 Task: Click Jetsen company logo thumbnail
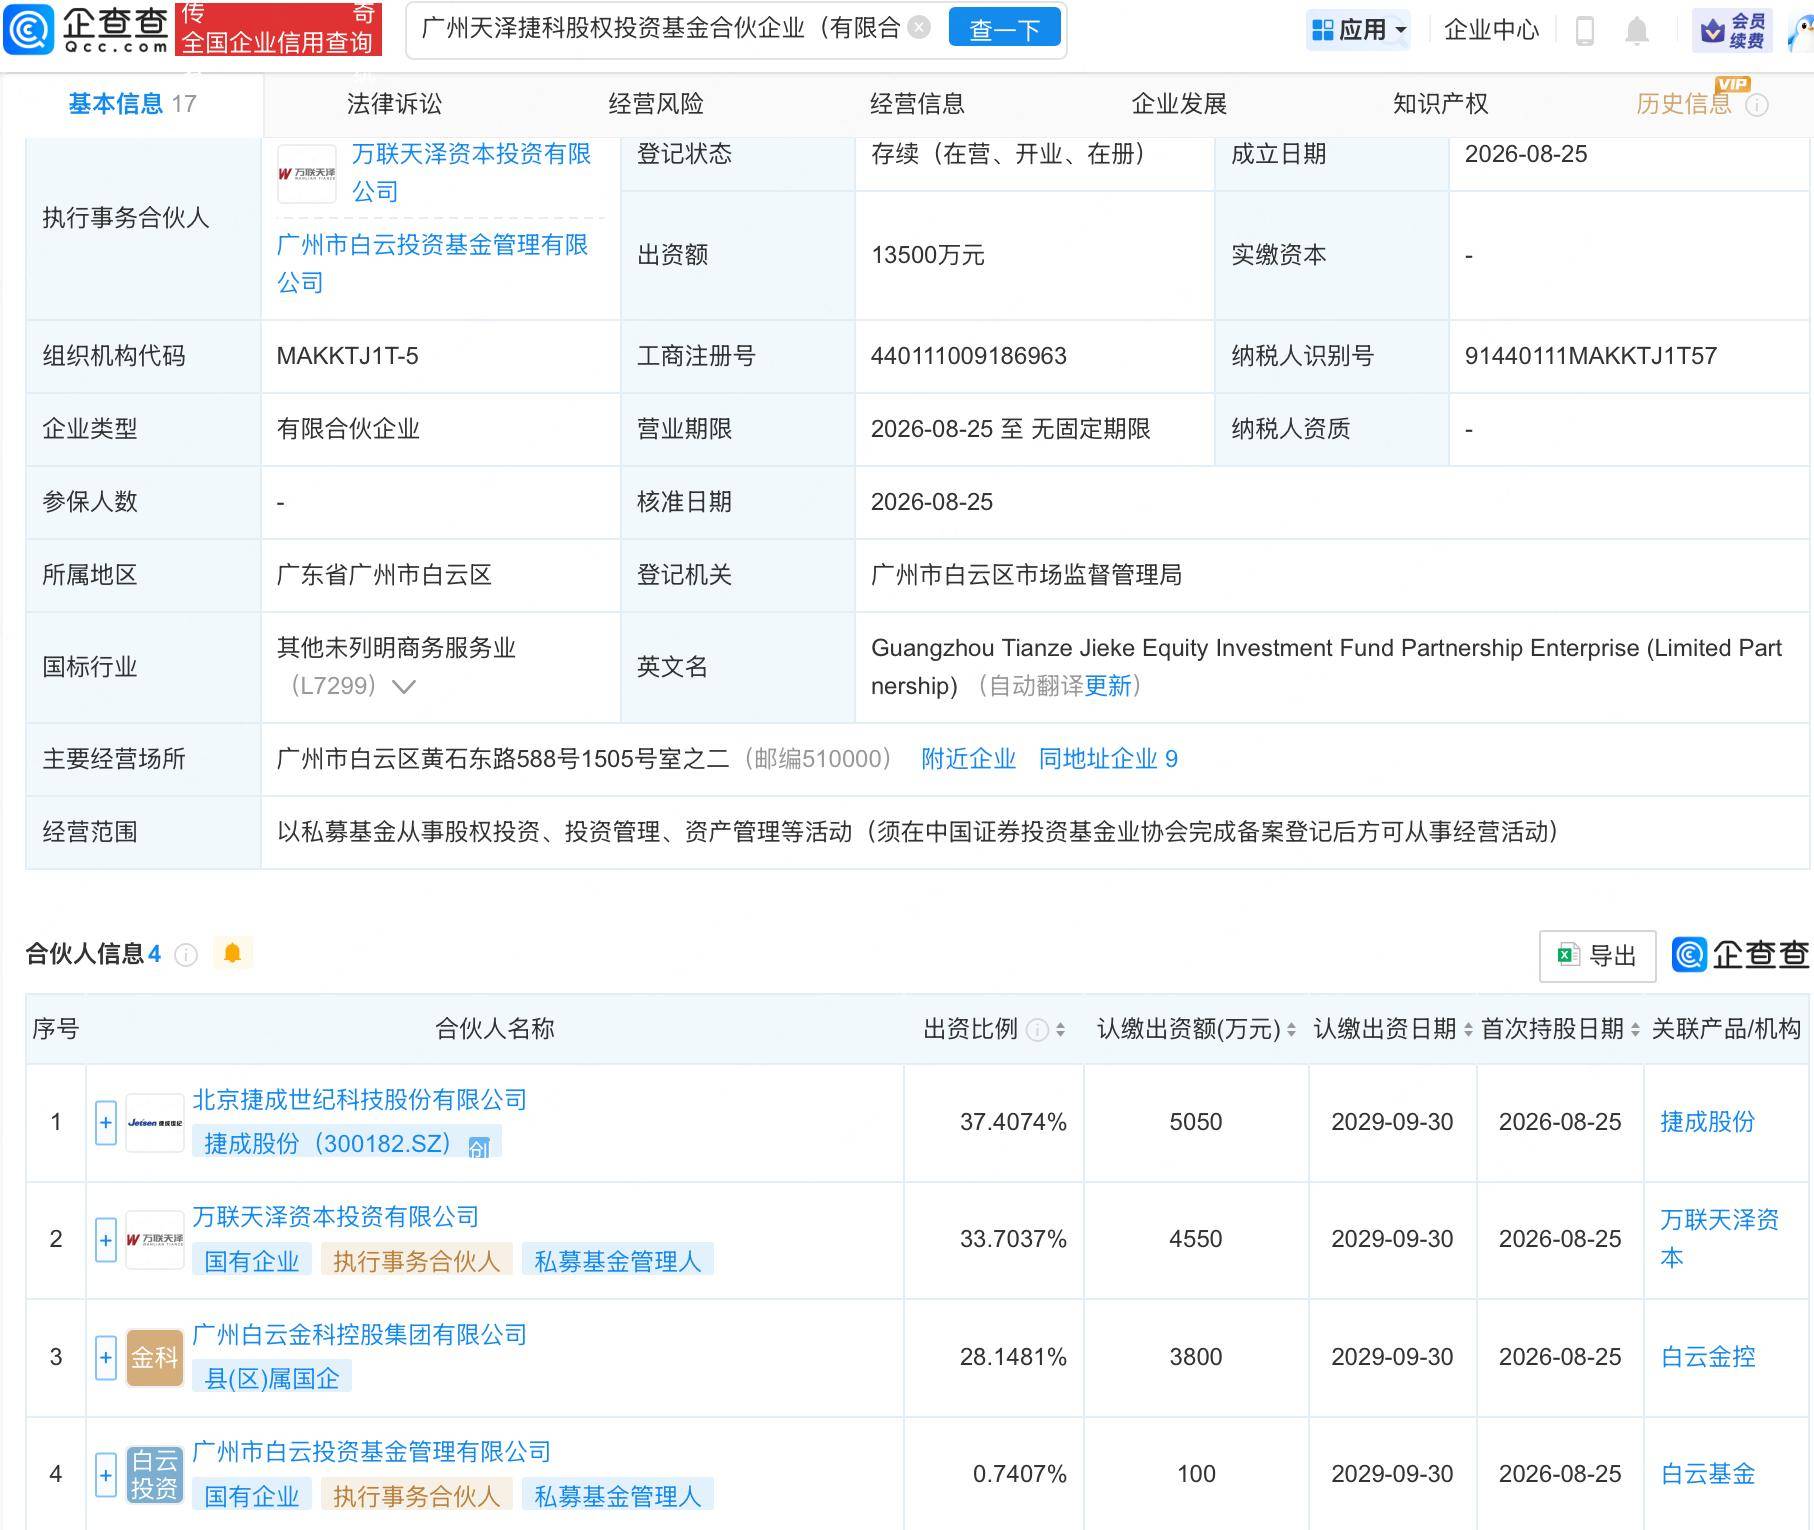155,1123
